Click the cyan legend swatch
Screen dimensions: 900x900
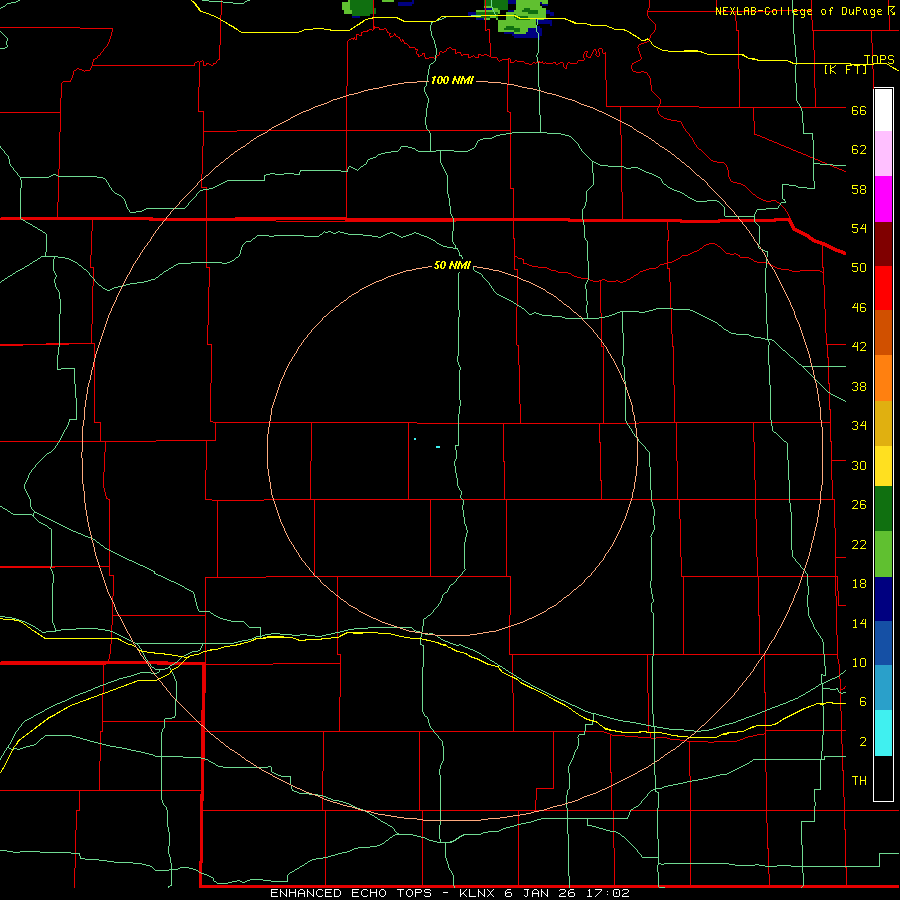(883, 732)
